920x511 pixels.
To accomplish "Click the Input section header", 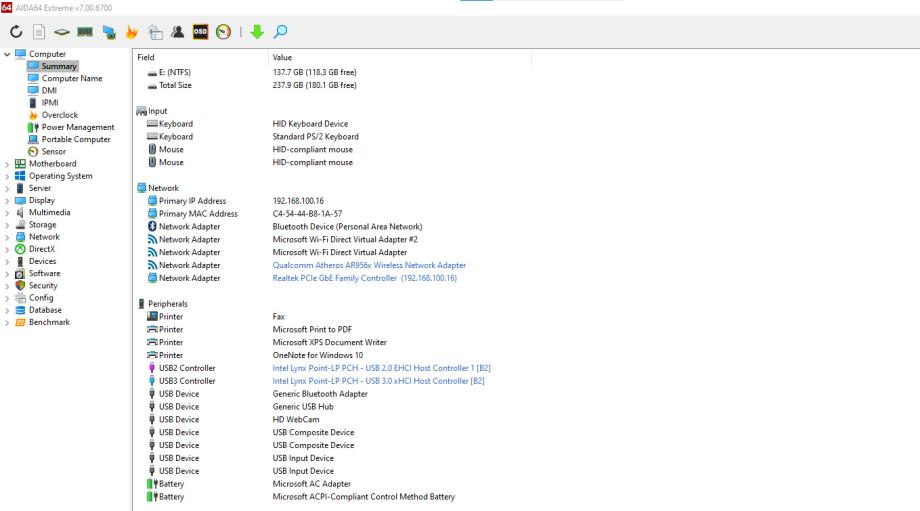I will coord(157,111).
